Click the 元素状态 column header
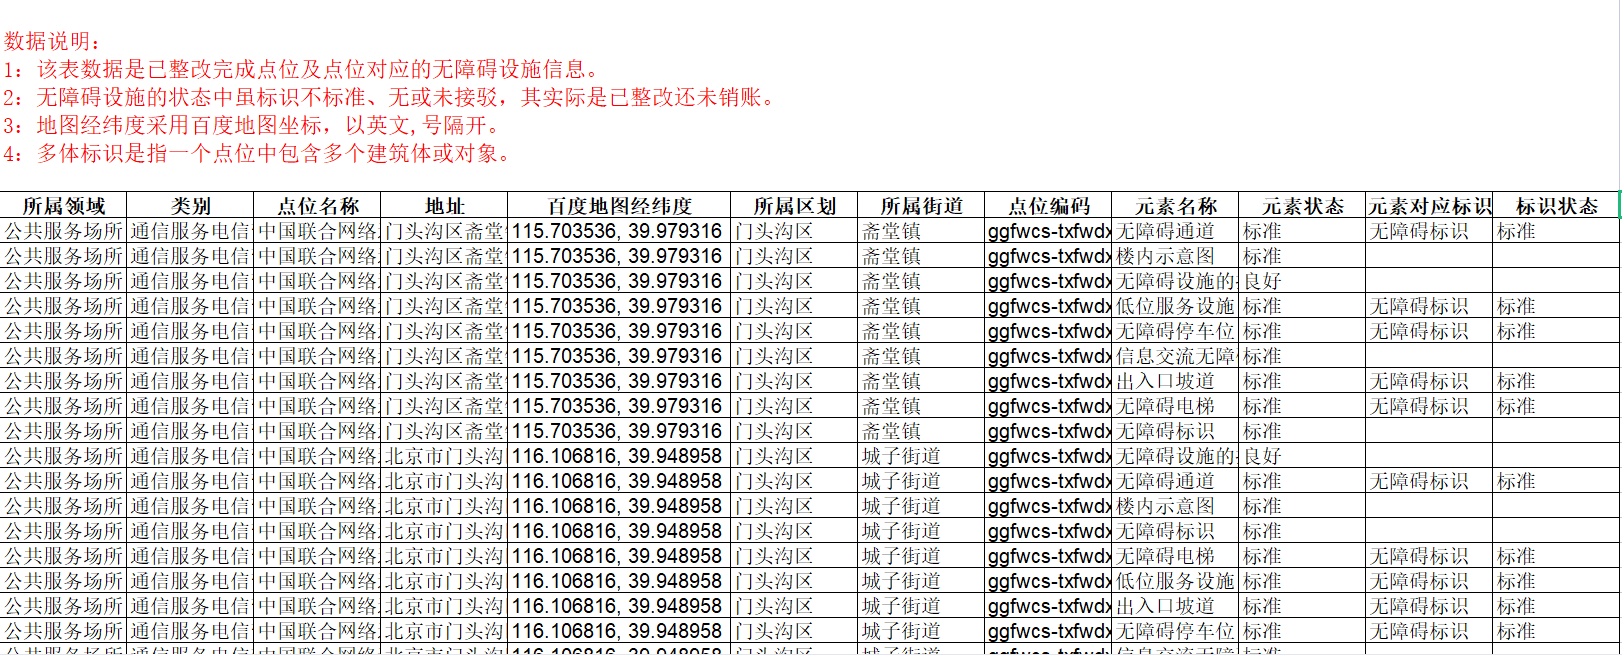 [x=1302, y=206]
